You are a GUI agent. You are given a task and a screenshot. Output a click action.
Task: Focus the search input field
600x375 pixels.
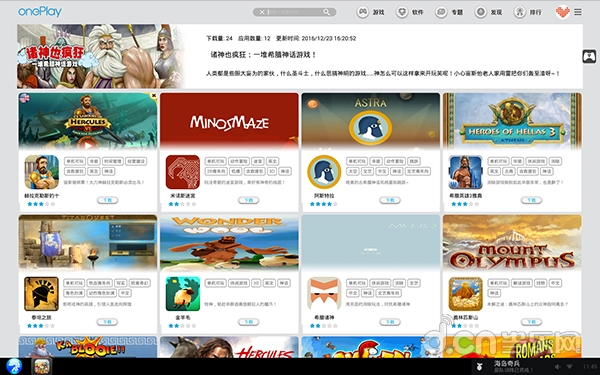point(295,12)
